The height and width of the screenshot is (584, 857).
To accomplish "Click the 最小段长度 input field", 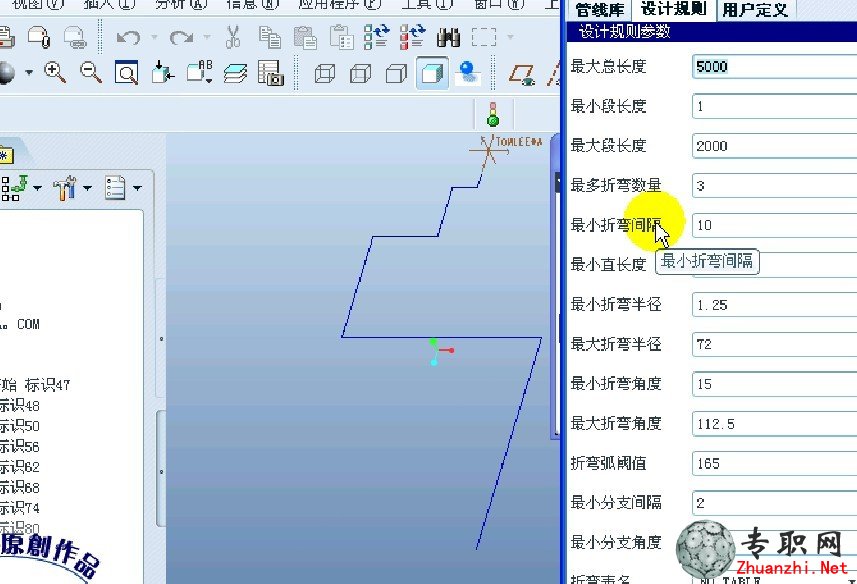I will (x=774, y=106).
